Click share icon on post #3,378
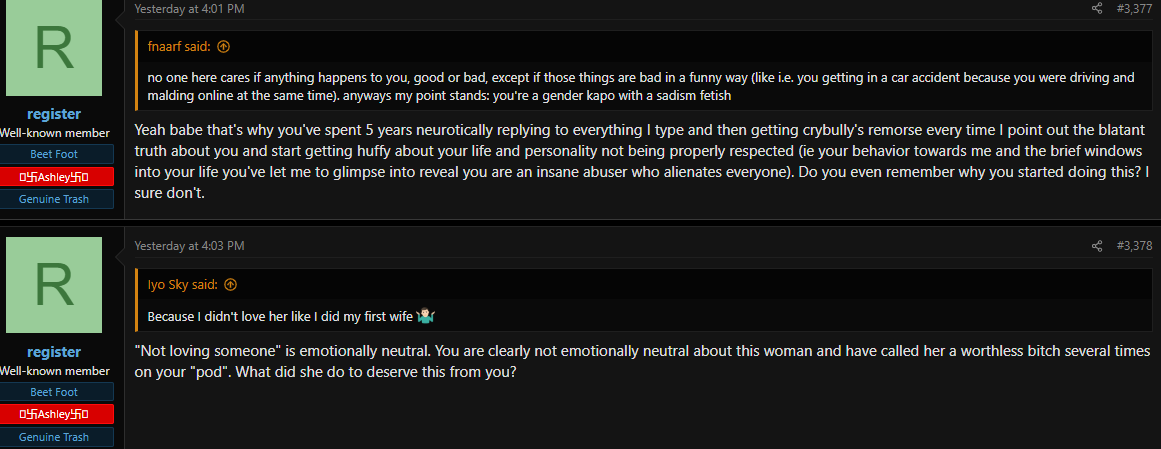The image size is (1161, 449). pyautogui.click(x=1097, y=245)
